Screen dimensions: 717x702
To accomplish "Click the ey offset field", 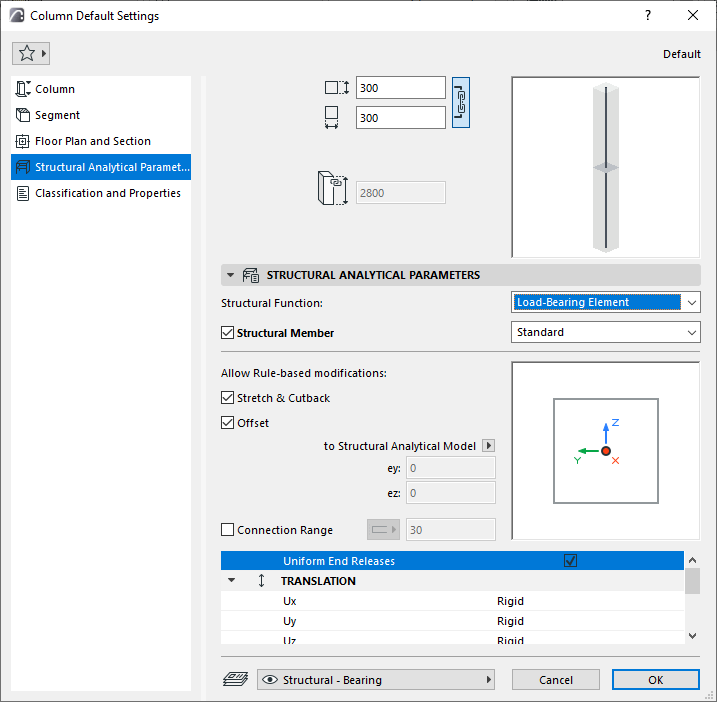I will pos(450,468).
